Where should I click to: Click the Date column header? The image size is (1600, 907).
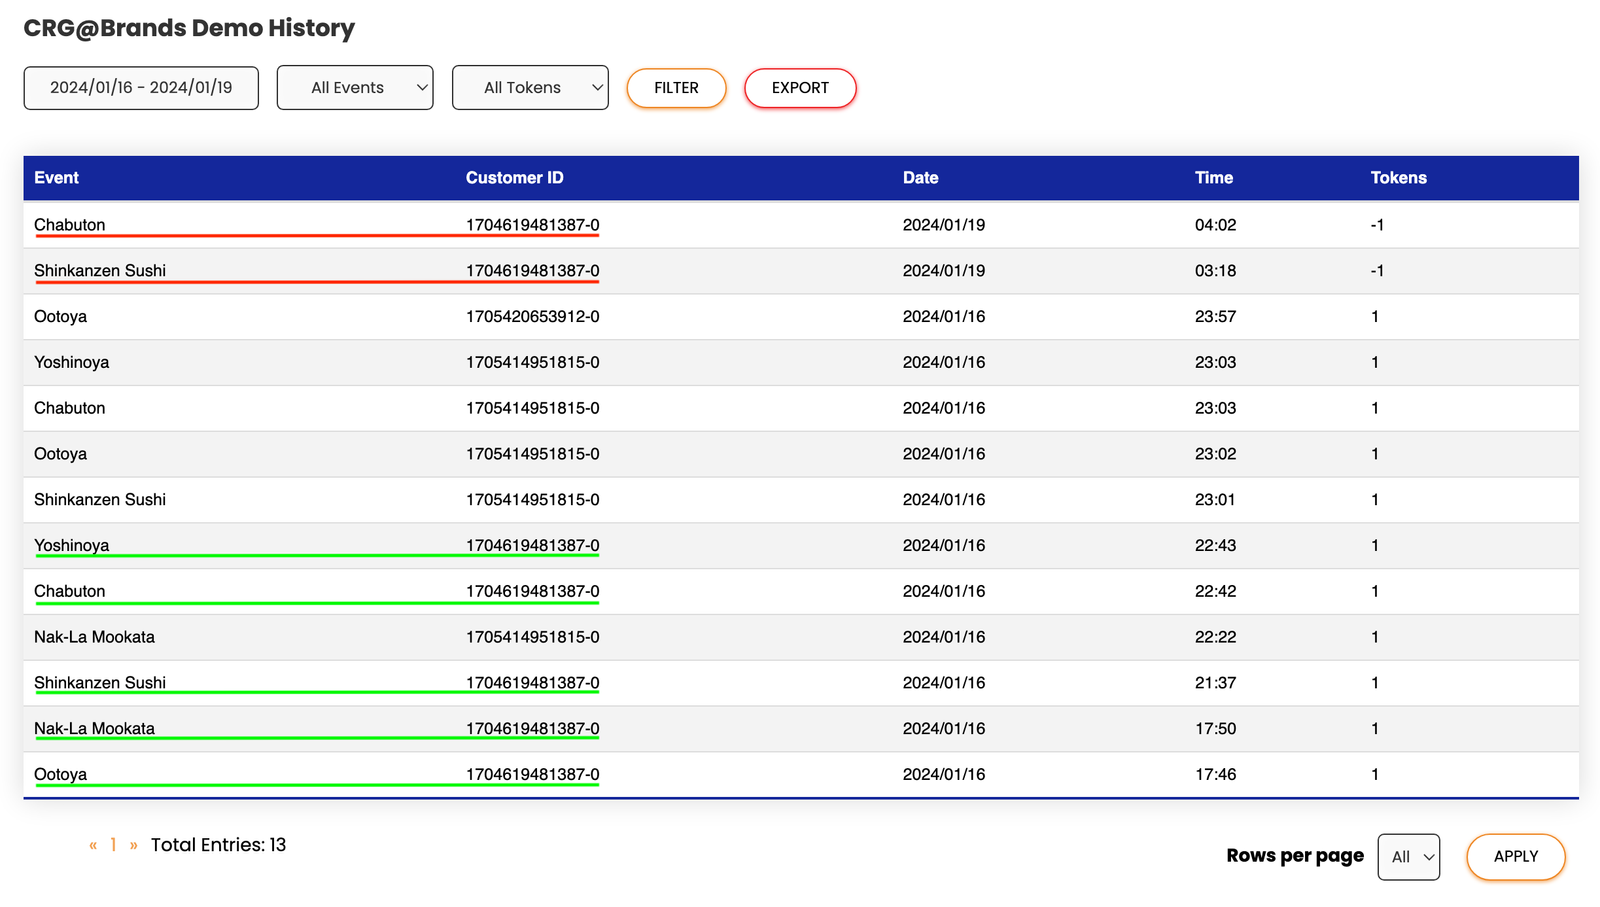click(920, 178)
